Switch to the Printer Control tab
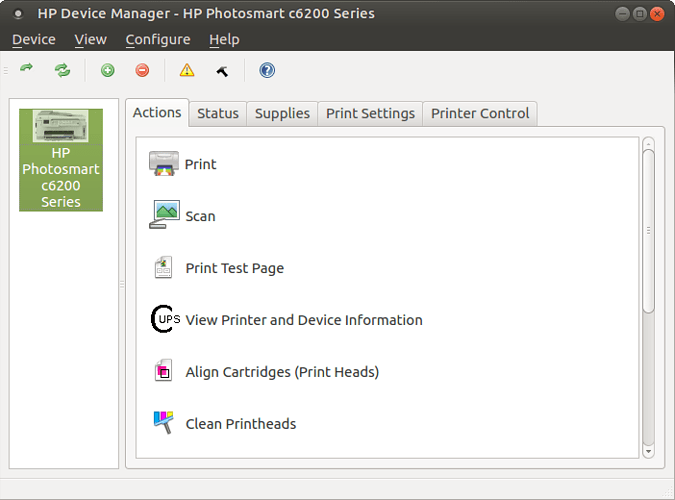The image size is (675, 500). click(x=480, y=114)
